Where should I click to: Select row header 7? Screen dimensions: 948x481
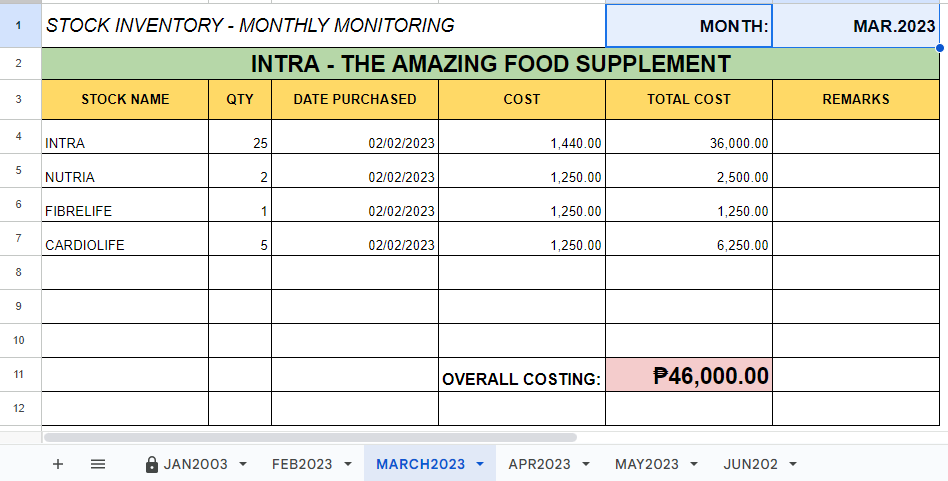[21, 238]
